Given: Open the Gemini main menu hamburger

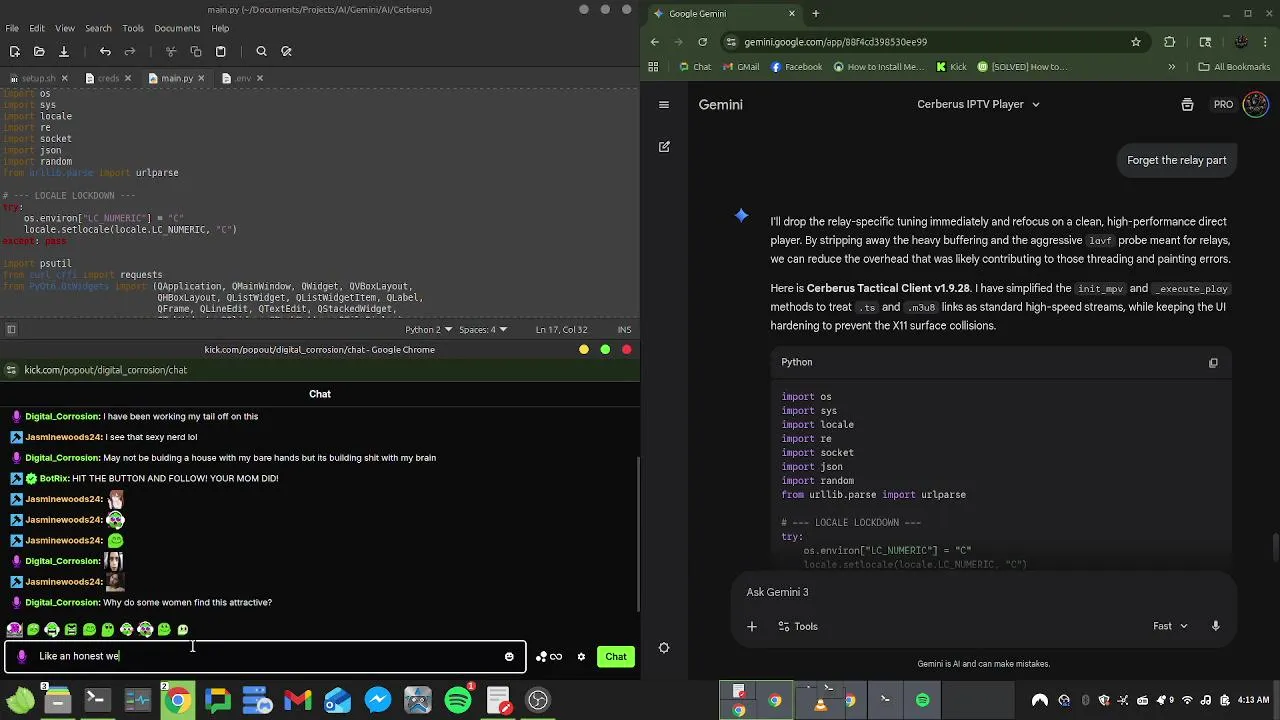Looking at the screenshot, I should [x=664, y=104].
